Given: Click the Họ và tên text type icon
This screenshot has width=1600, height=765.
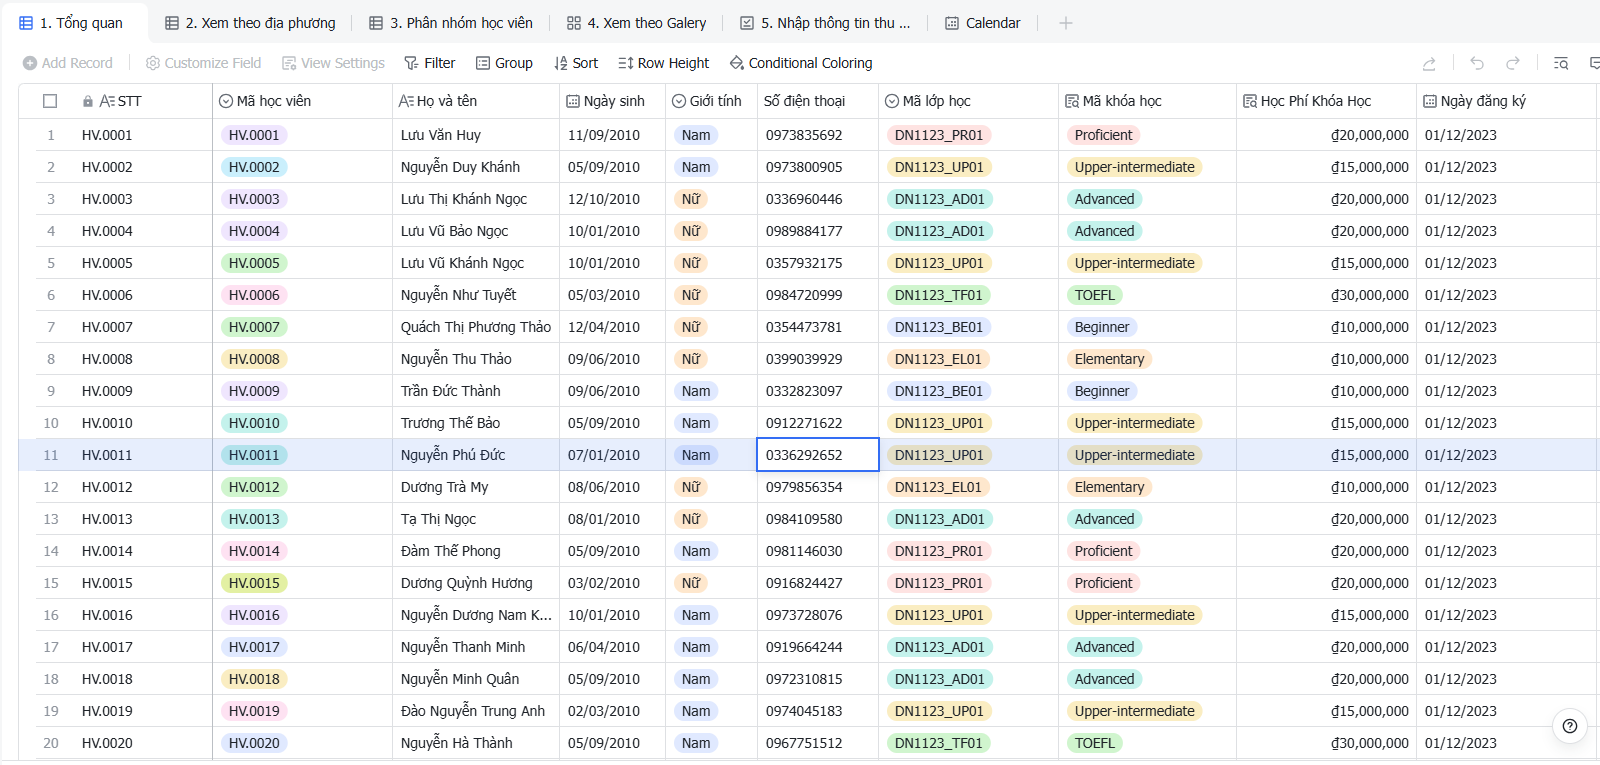Looking at the screenshot, I should click(x=406, y=101).
